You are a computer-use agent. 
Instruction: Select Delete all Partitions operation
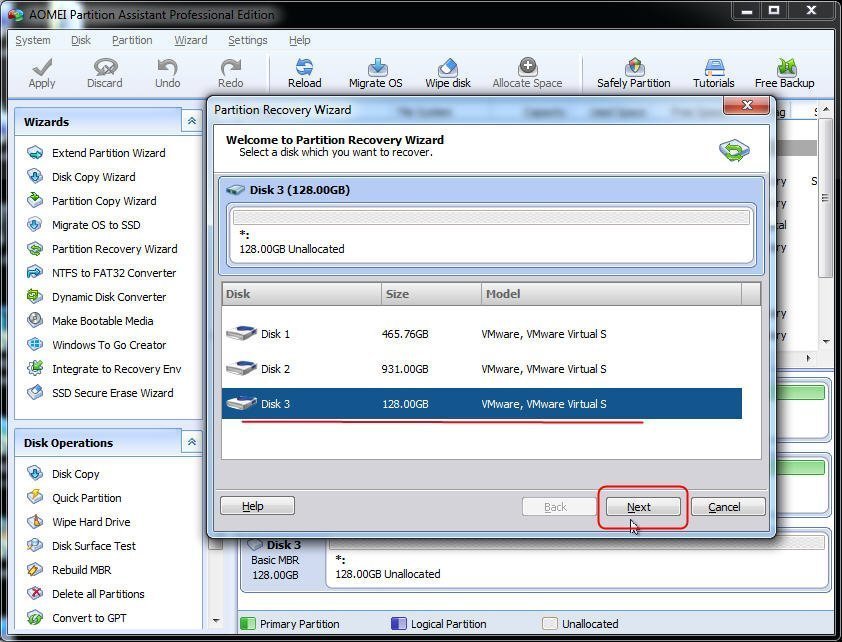[86, 594]
